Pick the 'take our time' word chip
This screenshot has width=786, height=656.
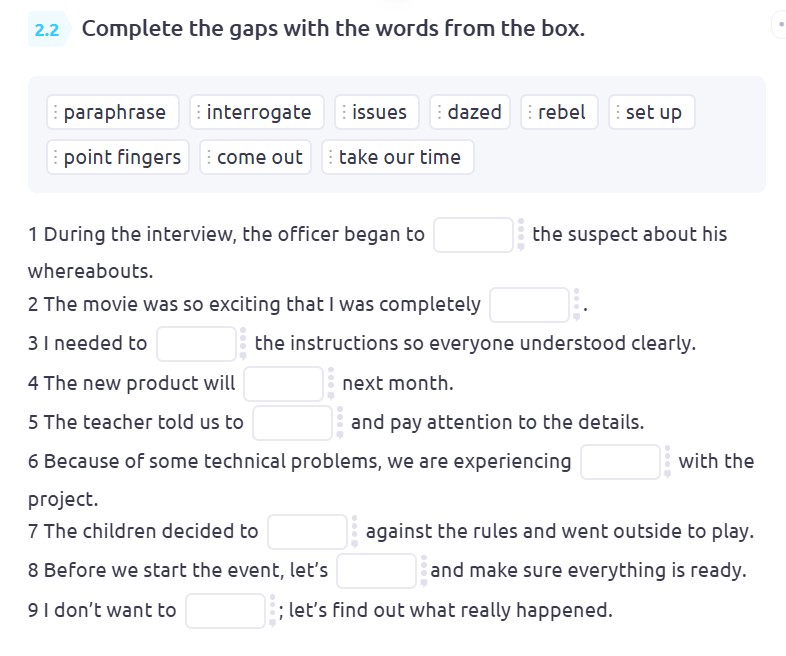[x=399, y=157]
